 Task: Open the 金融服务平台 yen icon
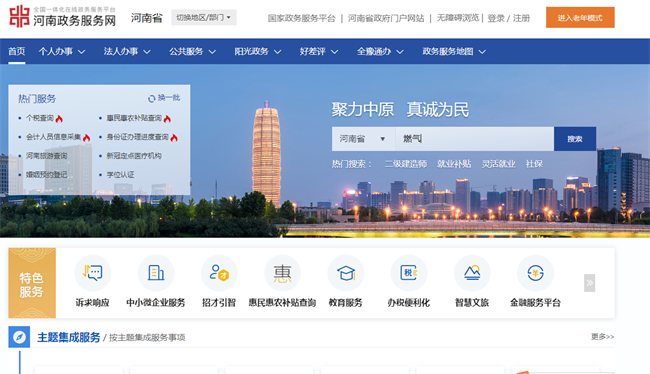click(535, 273)
